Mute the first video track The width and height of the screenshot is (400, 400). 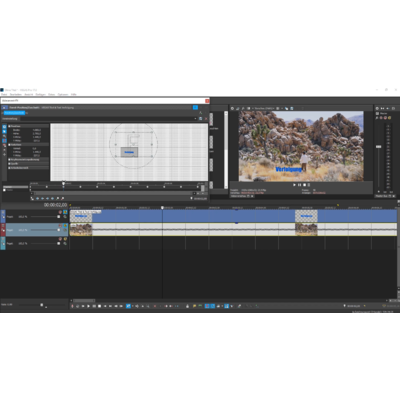[60, 212]
